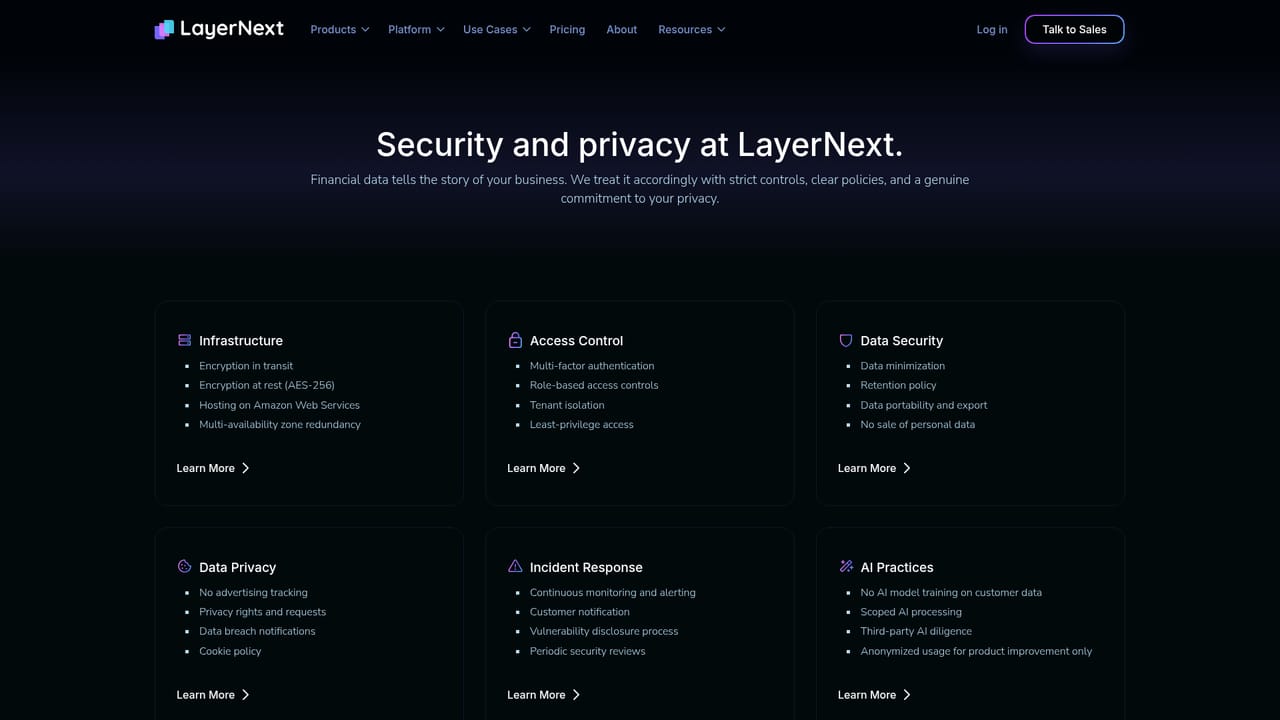This screenshot has height=720, width=1280.
Task: Click the Access Control lock icon
Action: coord(515,340)
